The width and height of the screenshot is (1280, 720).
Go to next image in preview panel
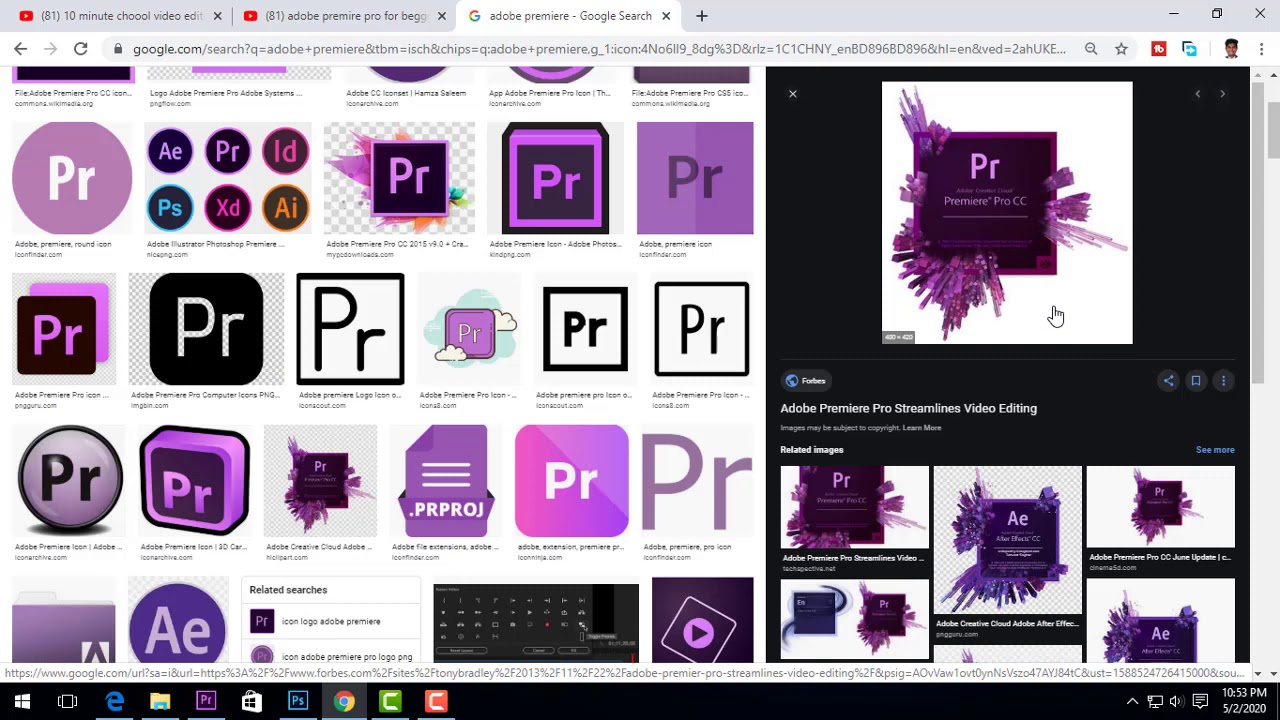1222,94
